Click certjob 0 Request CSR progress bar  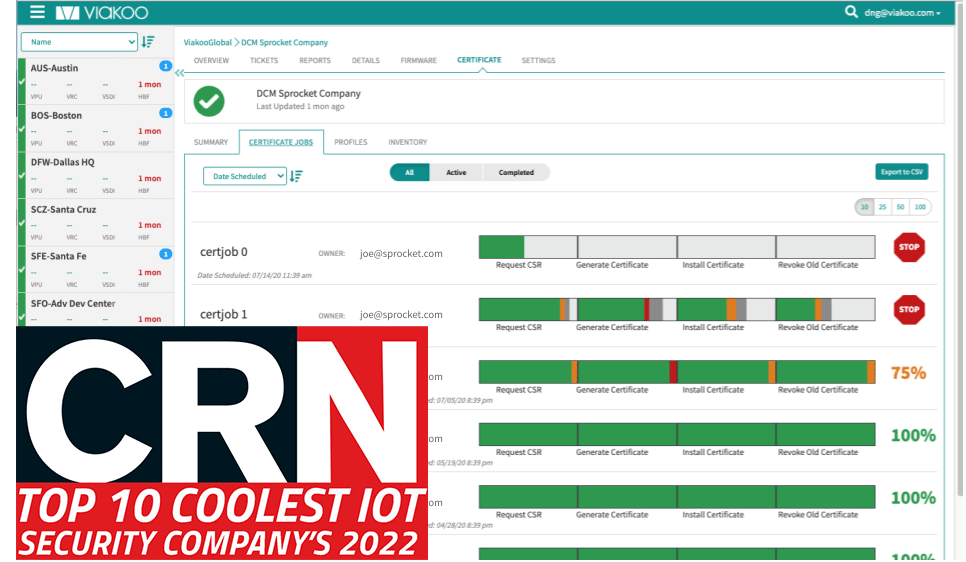(528, 246)
